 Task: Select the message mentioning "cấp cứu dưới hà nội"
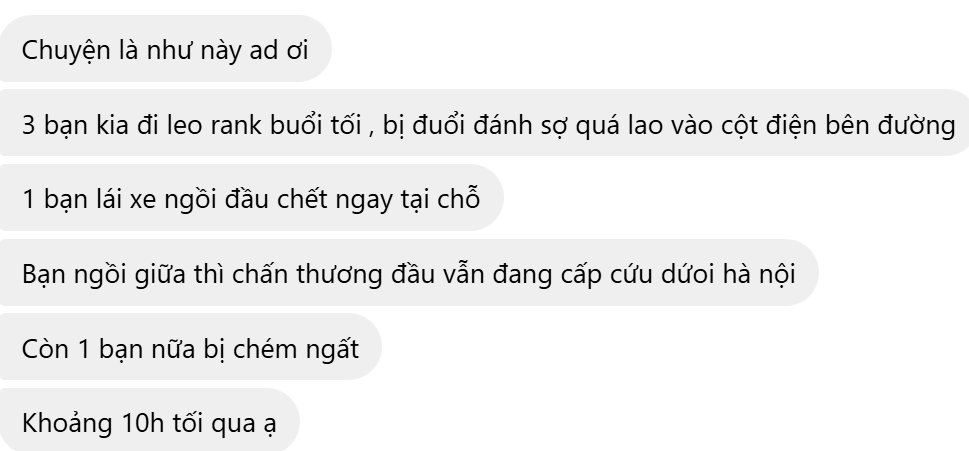tap(408, 272)
